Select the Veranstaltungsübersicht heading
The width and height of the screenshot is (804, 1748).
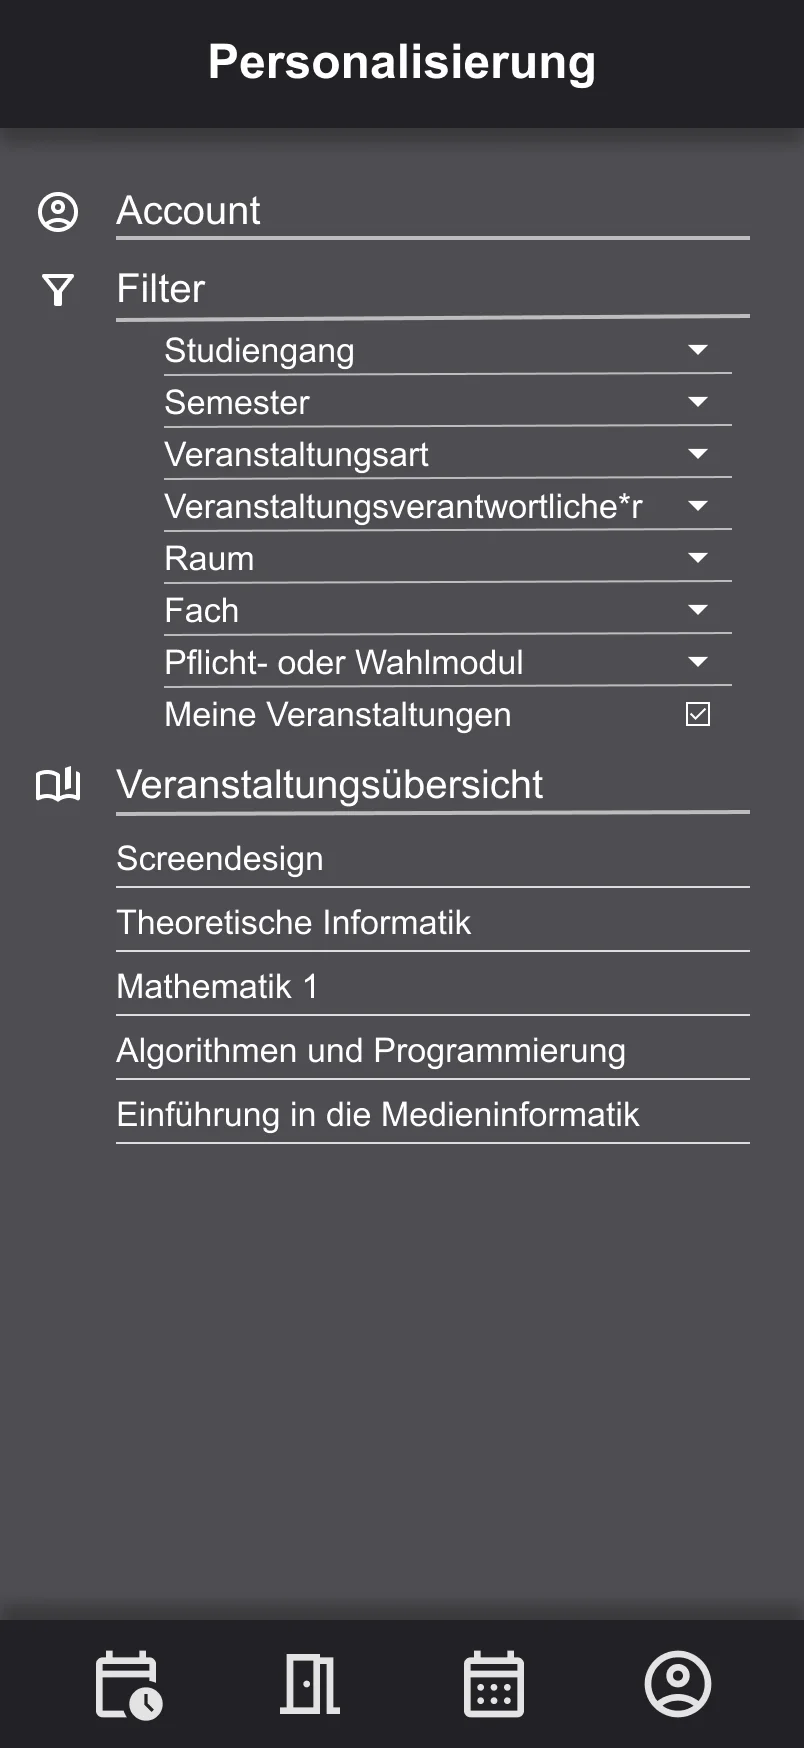330,785
